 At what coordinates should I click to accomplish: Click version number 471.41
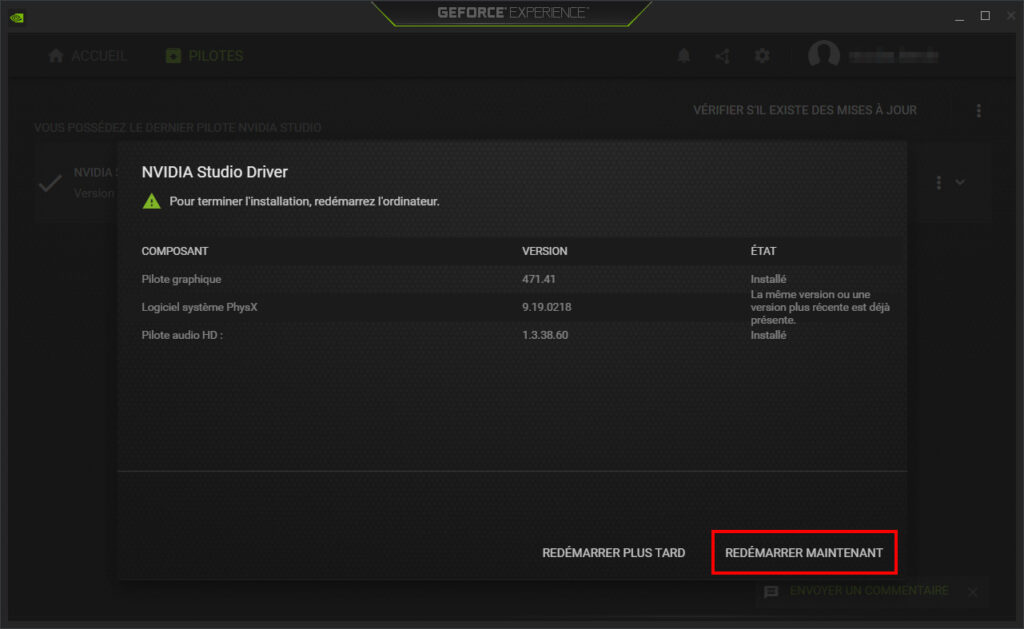click(539, 279)
